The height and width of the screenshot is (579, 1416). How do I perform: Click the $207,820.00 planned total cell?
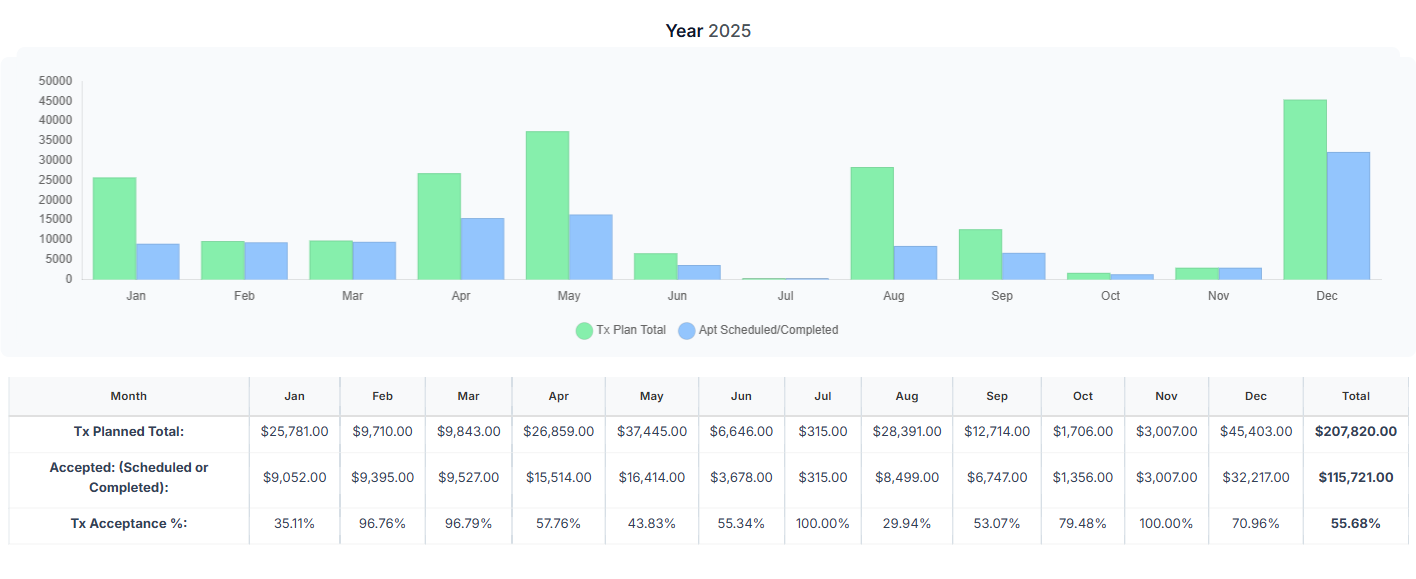pyautogui.click(x=1355, y=432)
